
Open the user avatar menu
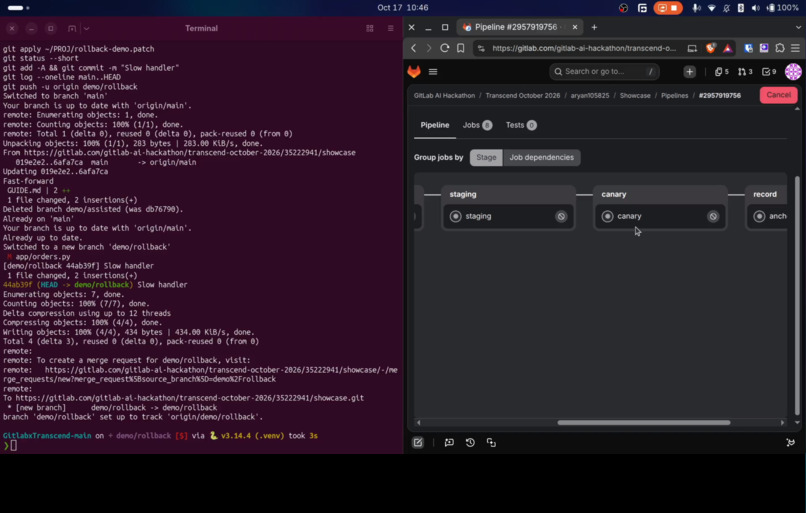click(x=793, y=71)
